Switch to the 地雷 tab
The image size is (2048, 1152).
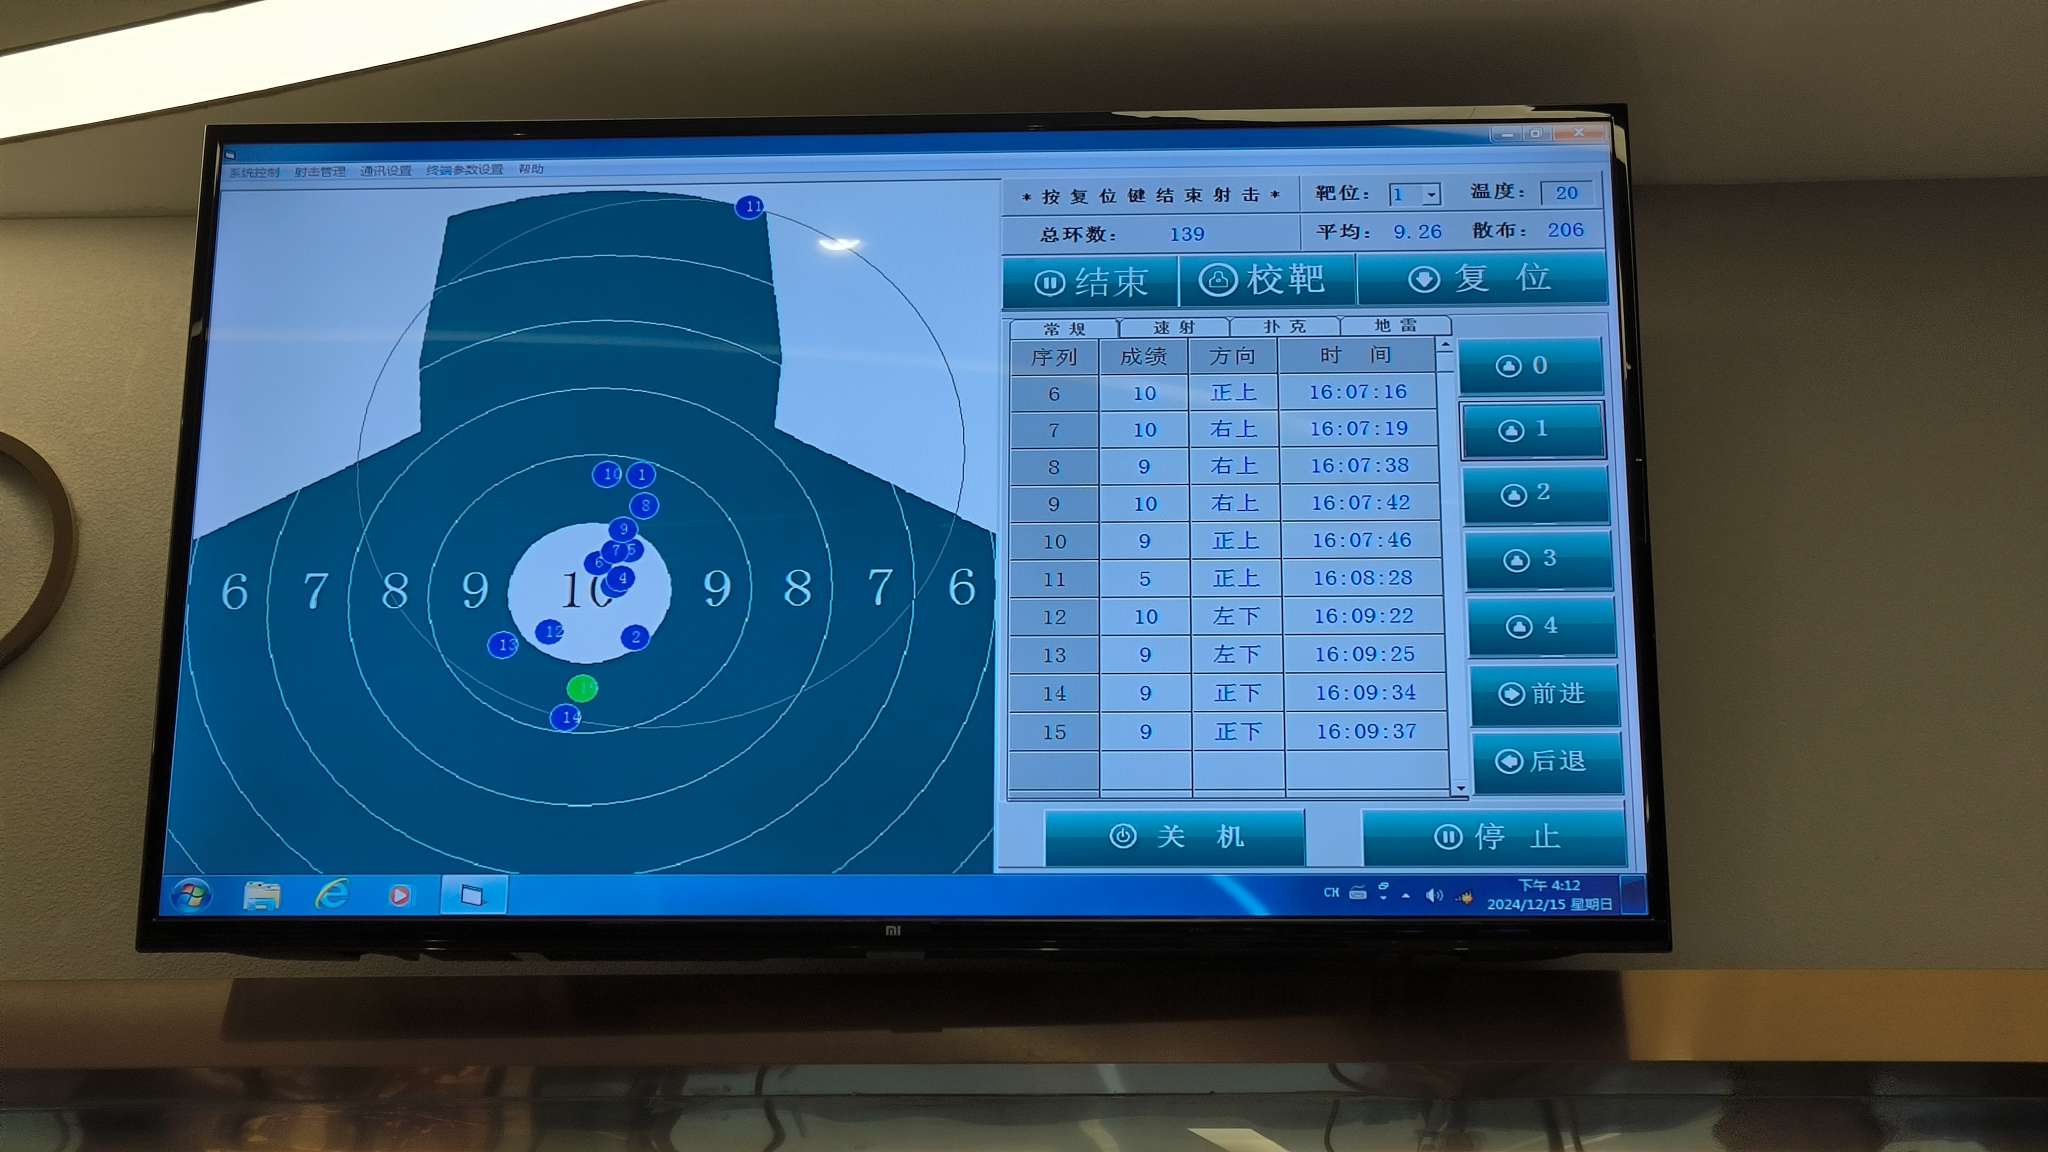pyautogui.click(x=1395, y=325)
